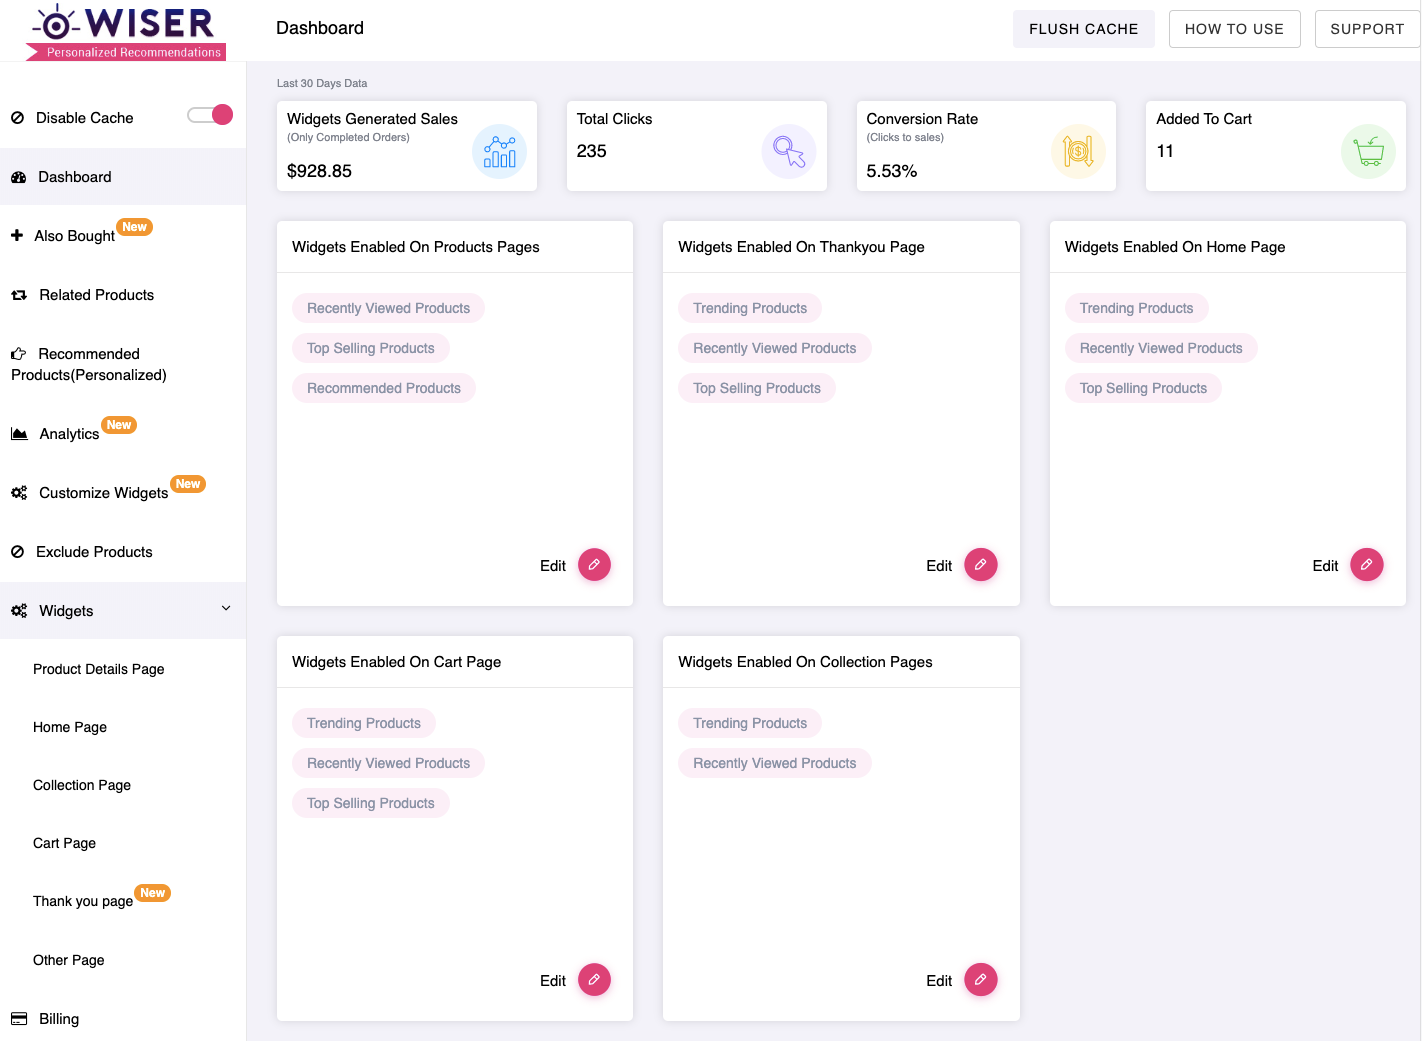Select Billing in the sidebar

pos(59,1019)
